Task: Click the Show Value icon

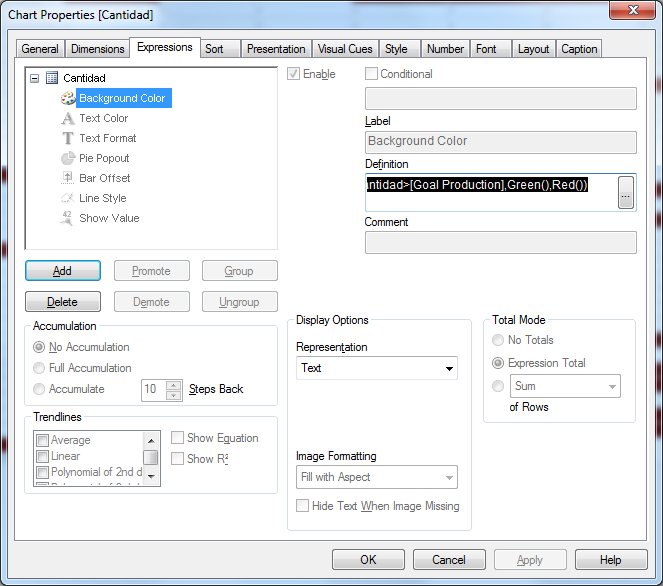Action: (x=67, y=218)
